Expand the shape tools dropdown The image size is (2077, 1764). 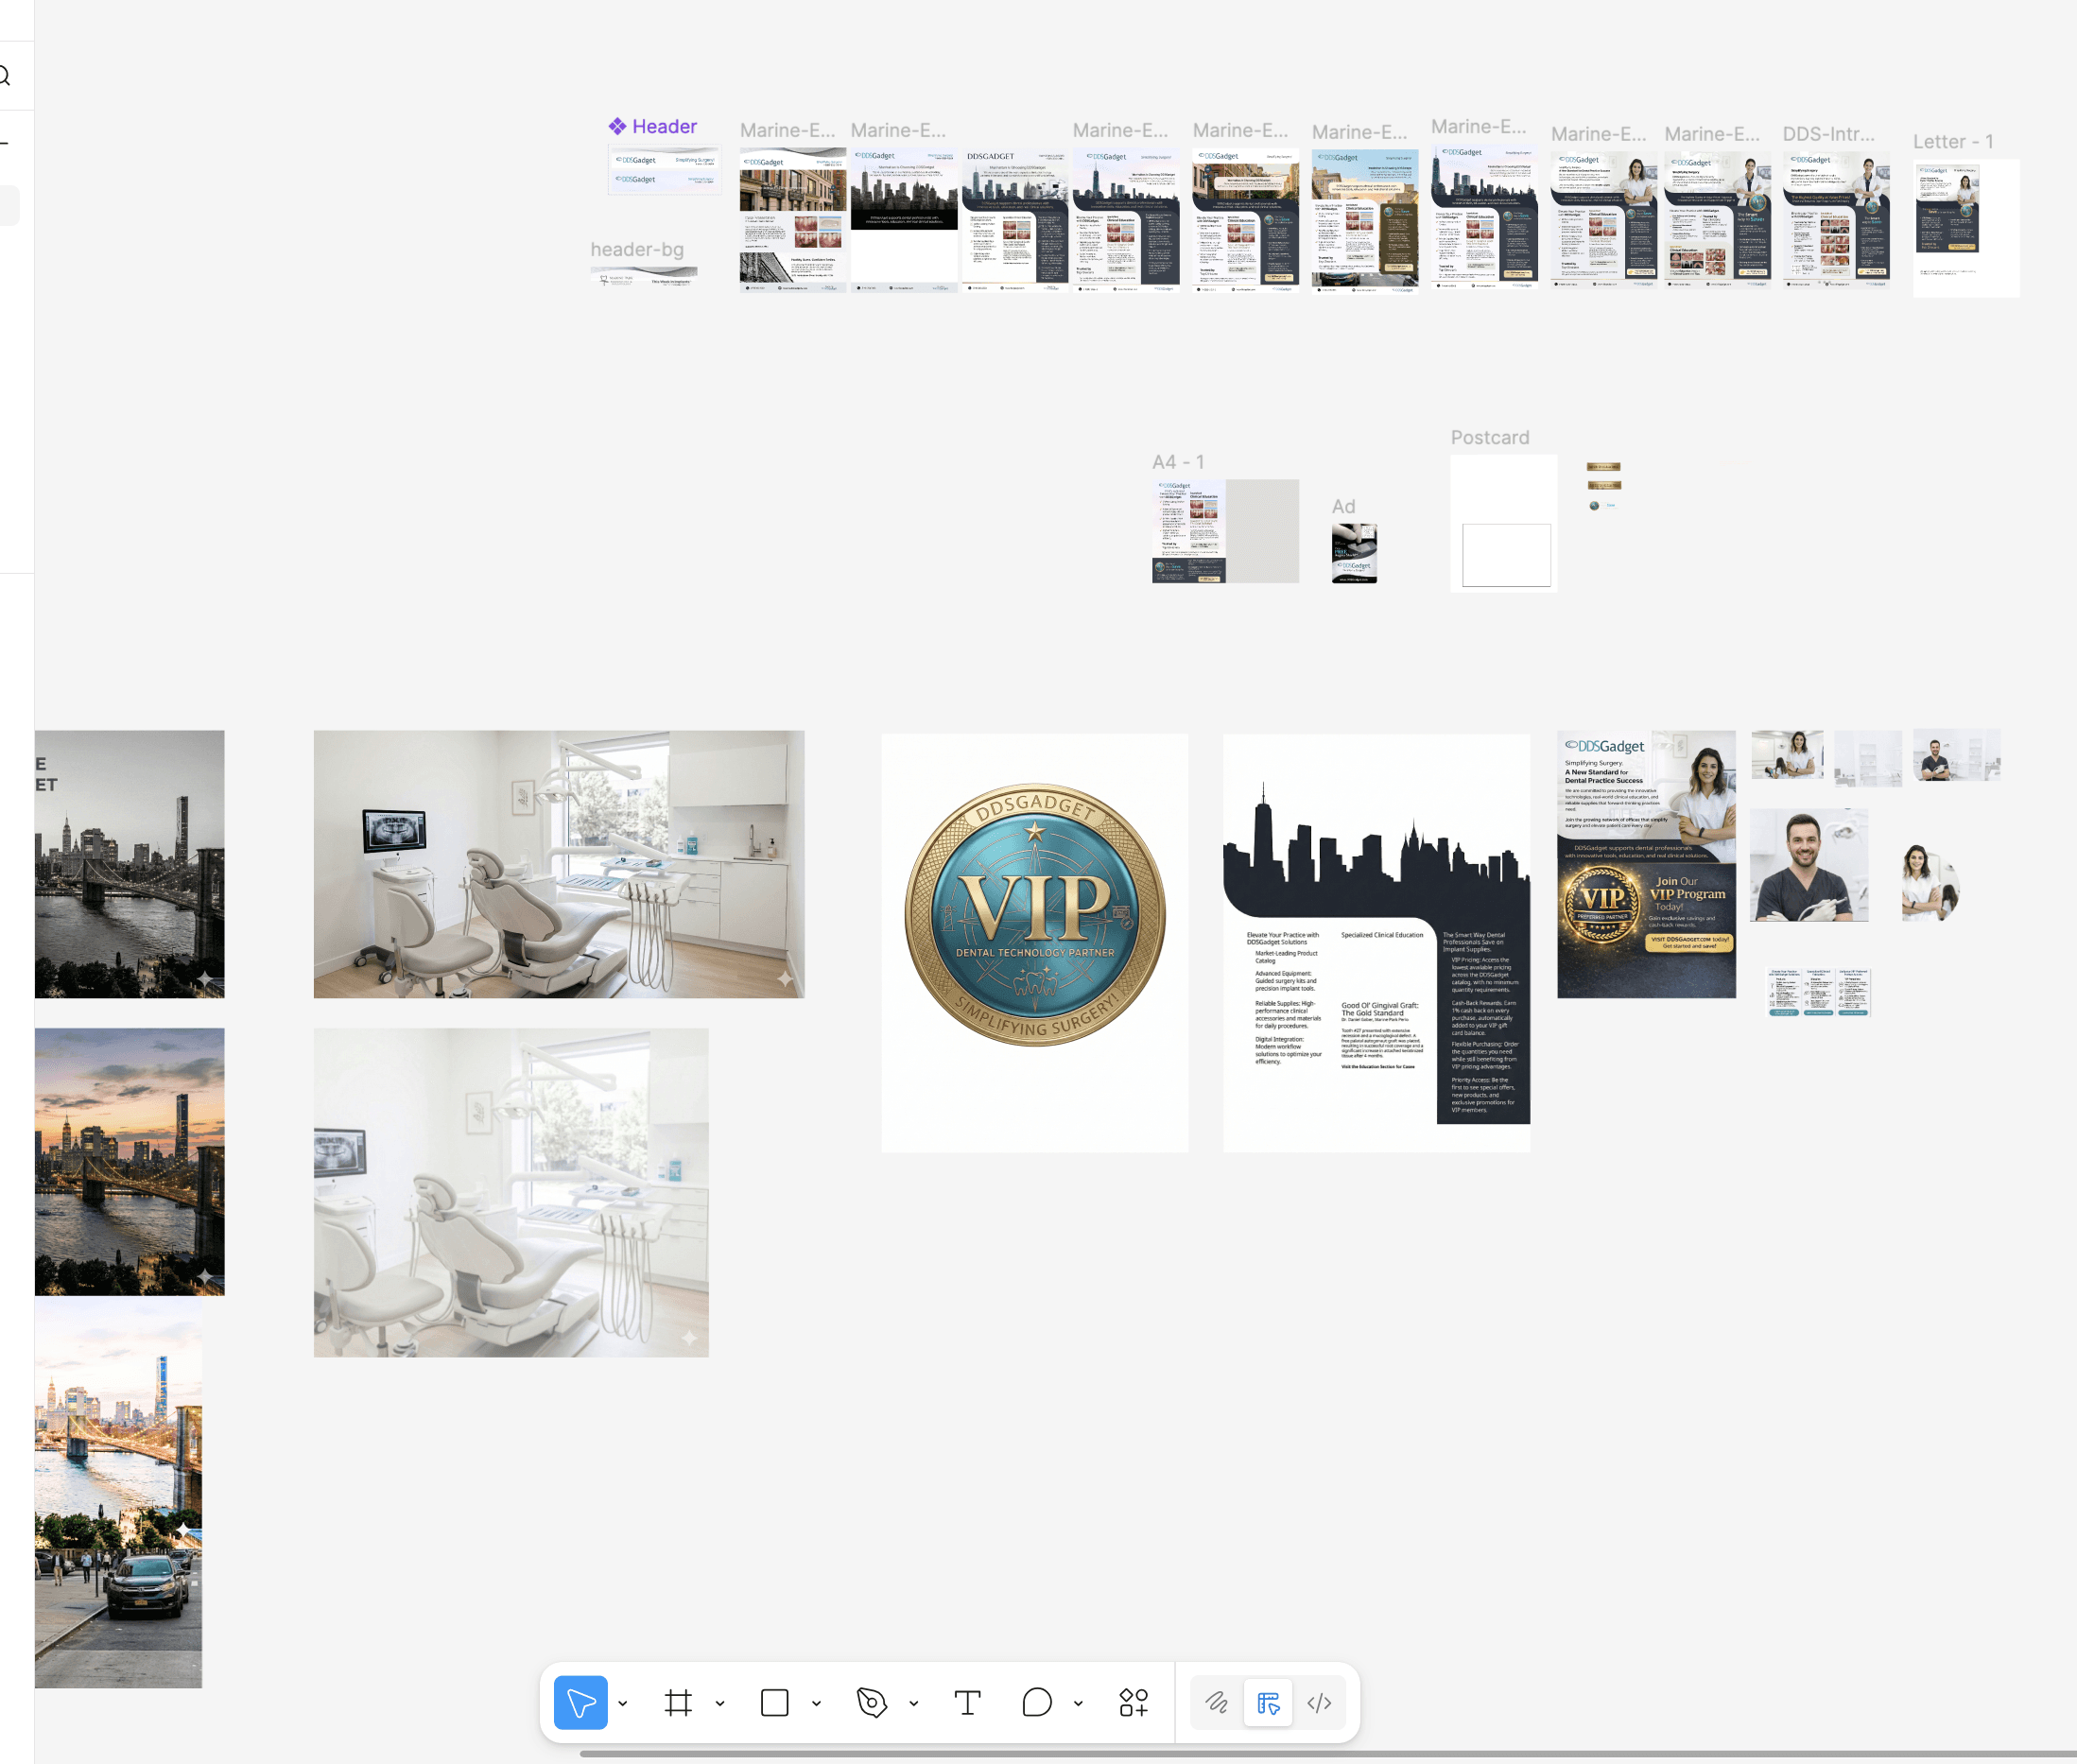click(816, 1703)
